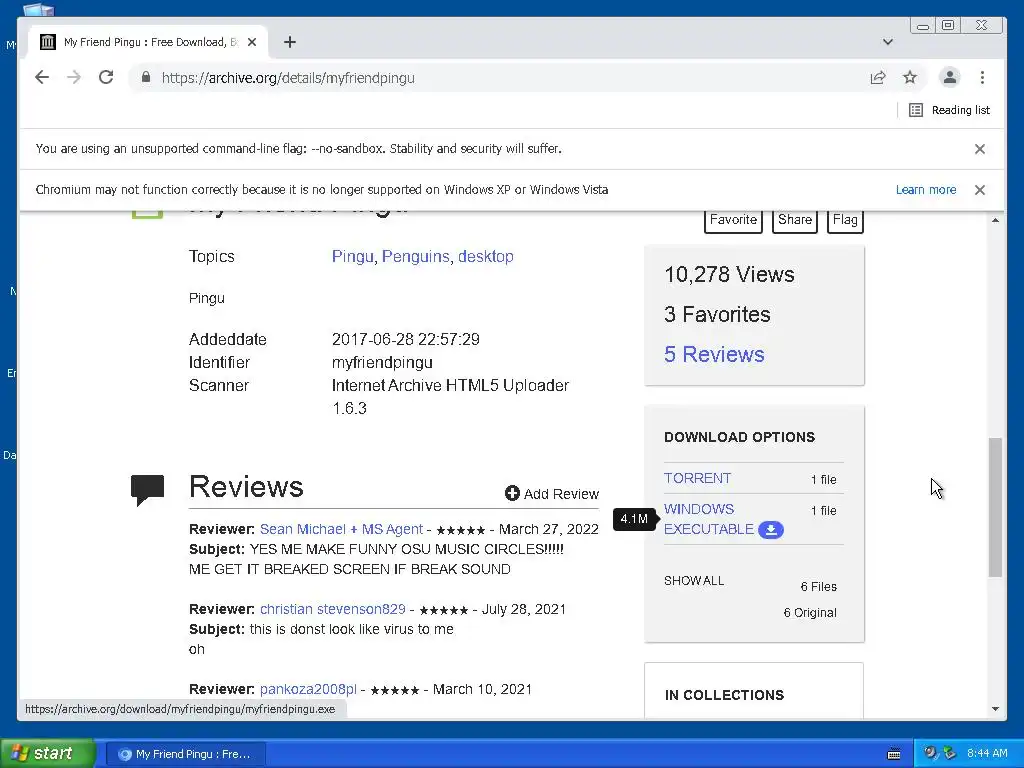This screenshot has height=768, width=1024.
Task: Restore the Chromium window size
Action: [x=948, y=25]
